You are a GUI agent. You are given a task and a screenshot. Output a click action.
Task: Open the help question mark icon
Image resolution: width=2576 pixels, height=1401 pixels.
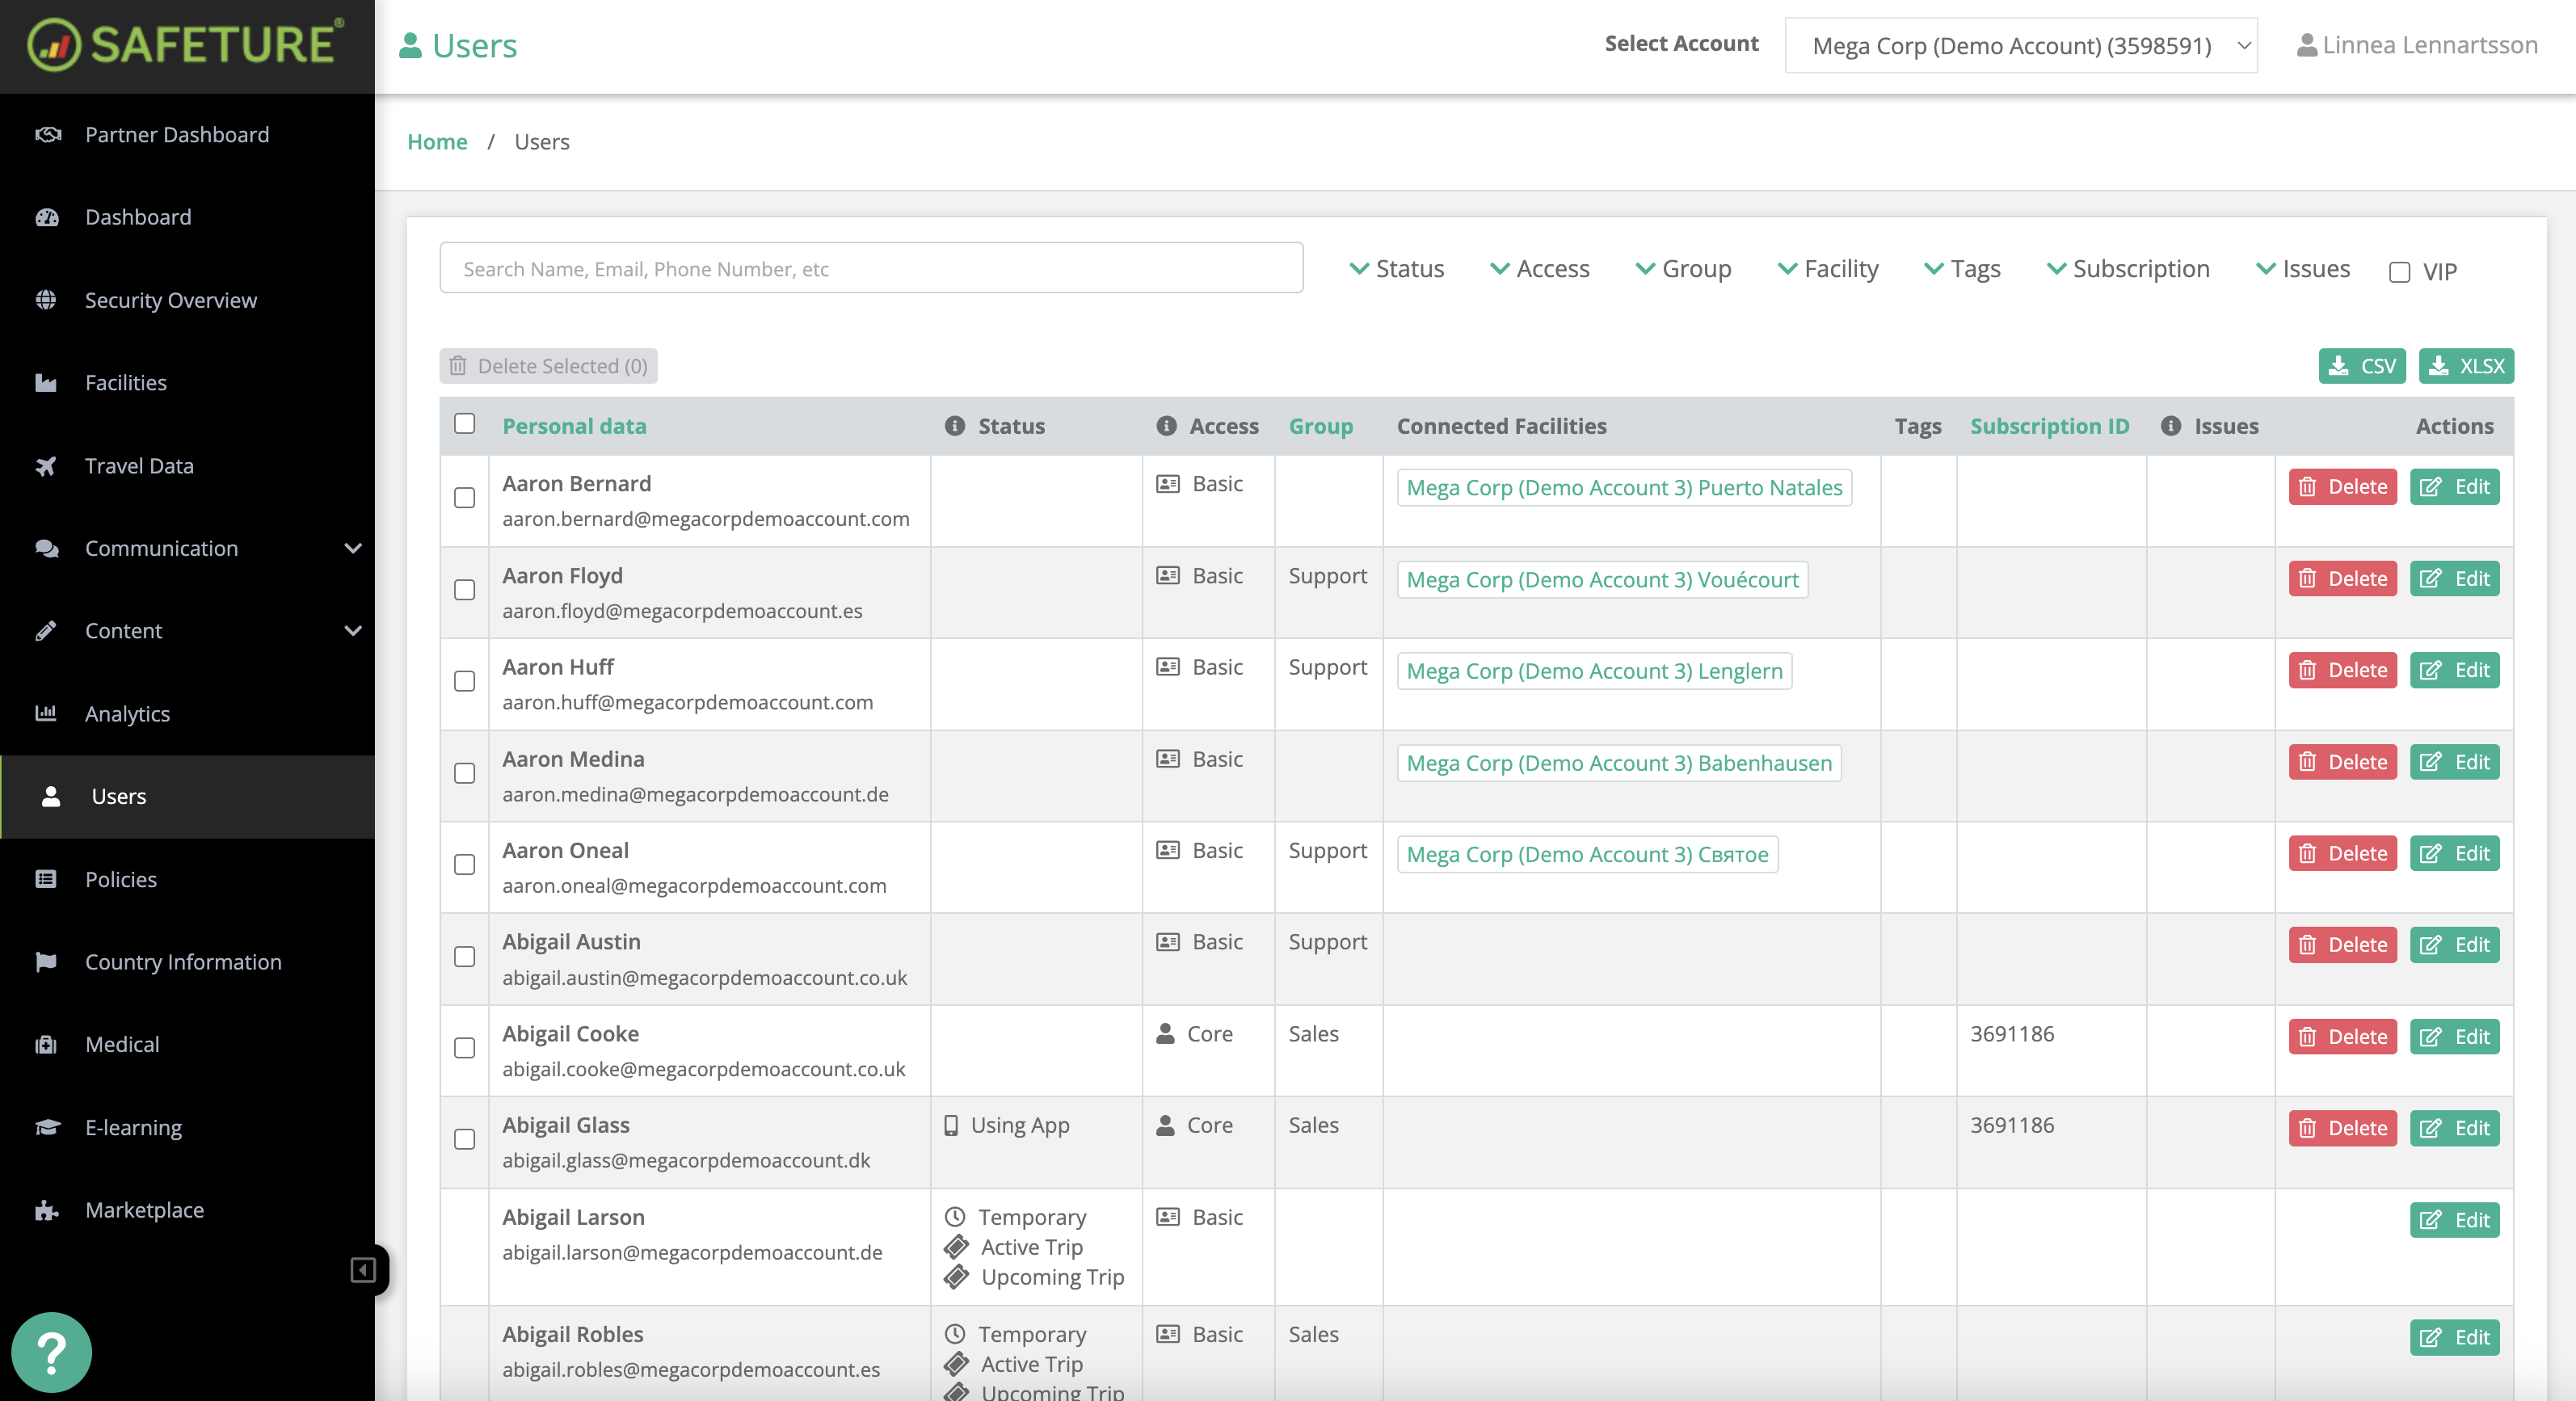(x=50, y=1352)
